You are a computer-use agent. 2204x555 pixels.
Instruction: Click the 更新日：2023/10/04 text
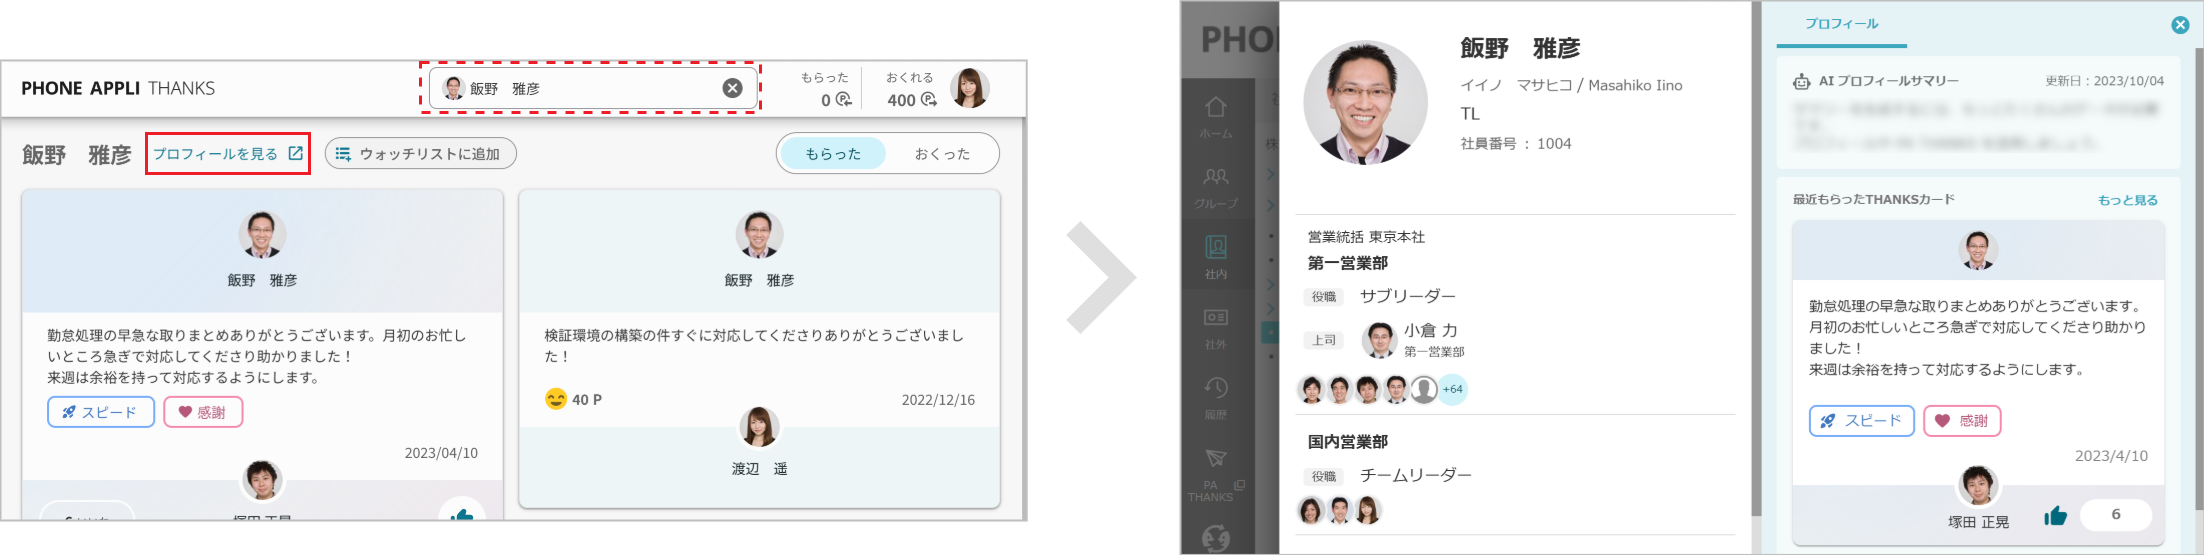[x=2104, y=81]
